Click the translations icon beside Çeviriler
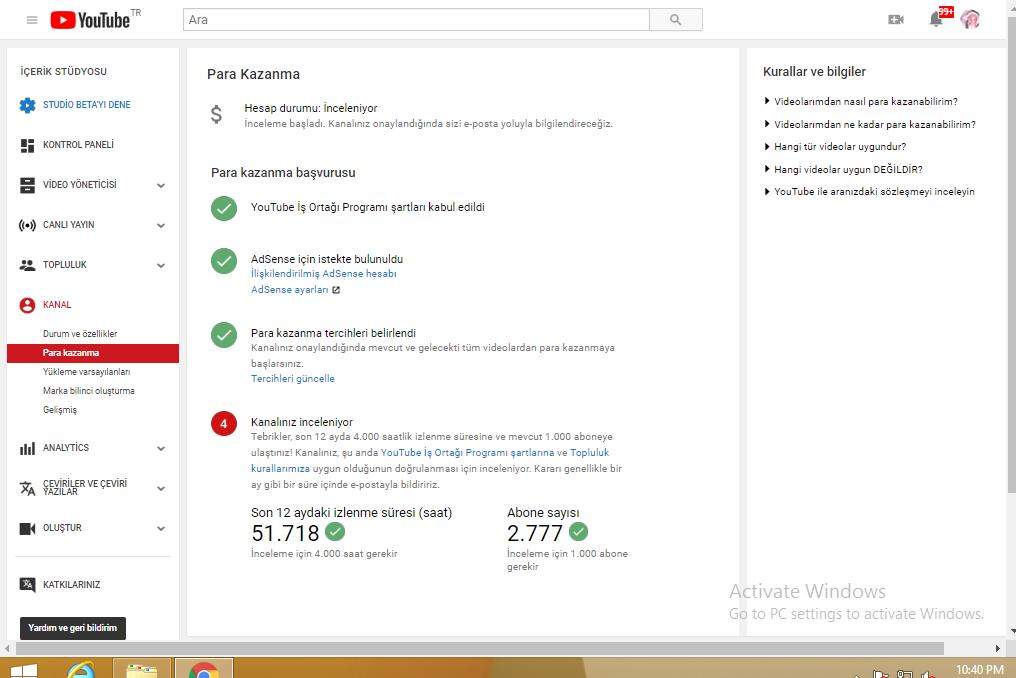 pyautogui.click(x=27, y=488)
